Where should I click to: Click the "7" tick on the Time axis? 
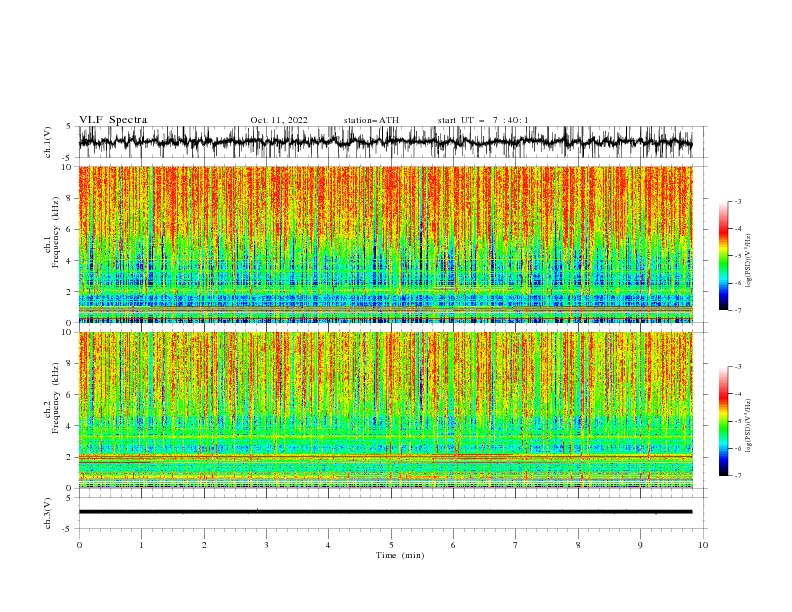[516, 545]
